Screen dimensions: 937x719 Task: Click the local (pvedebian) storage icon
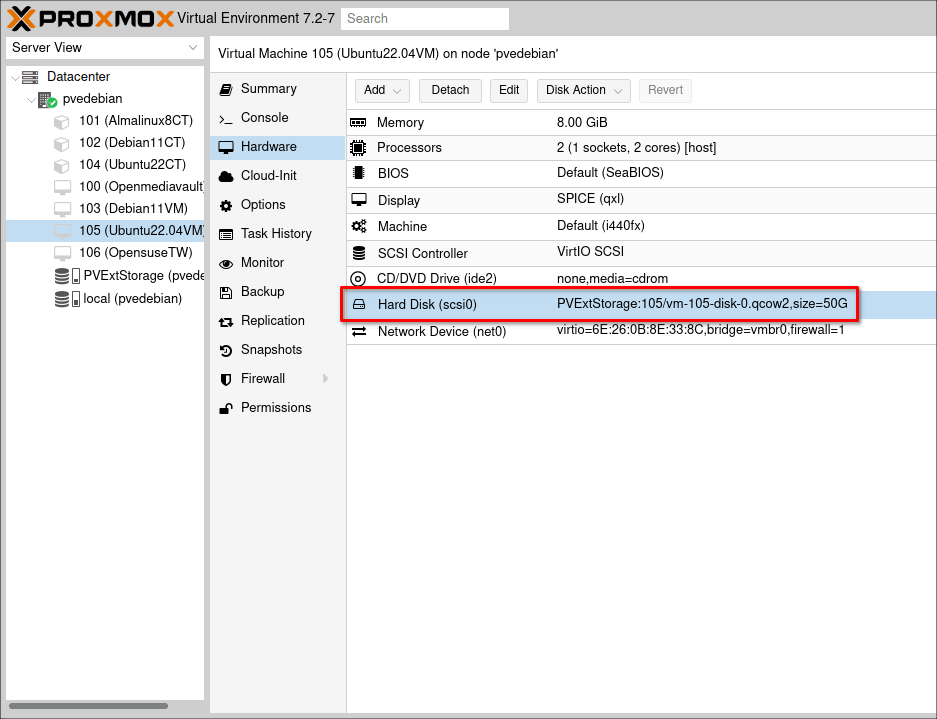[67, 298]
